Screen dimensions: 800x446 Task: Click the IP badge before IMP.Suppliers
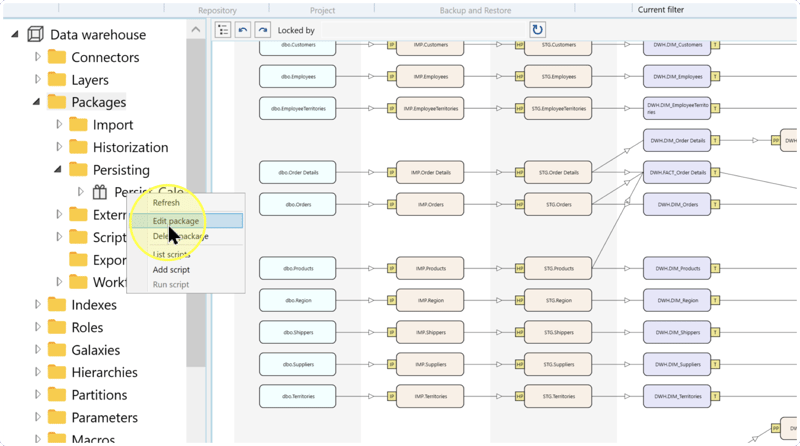tap(391, 364)
